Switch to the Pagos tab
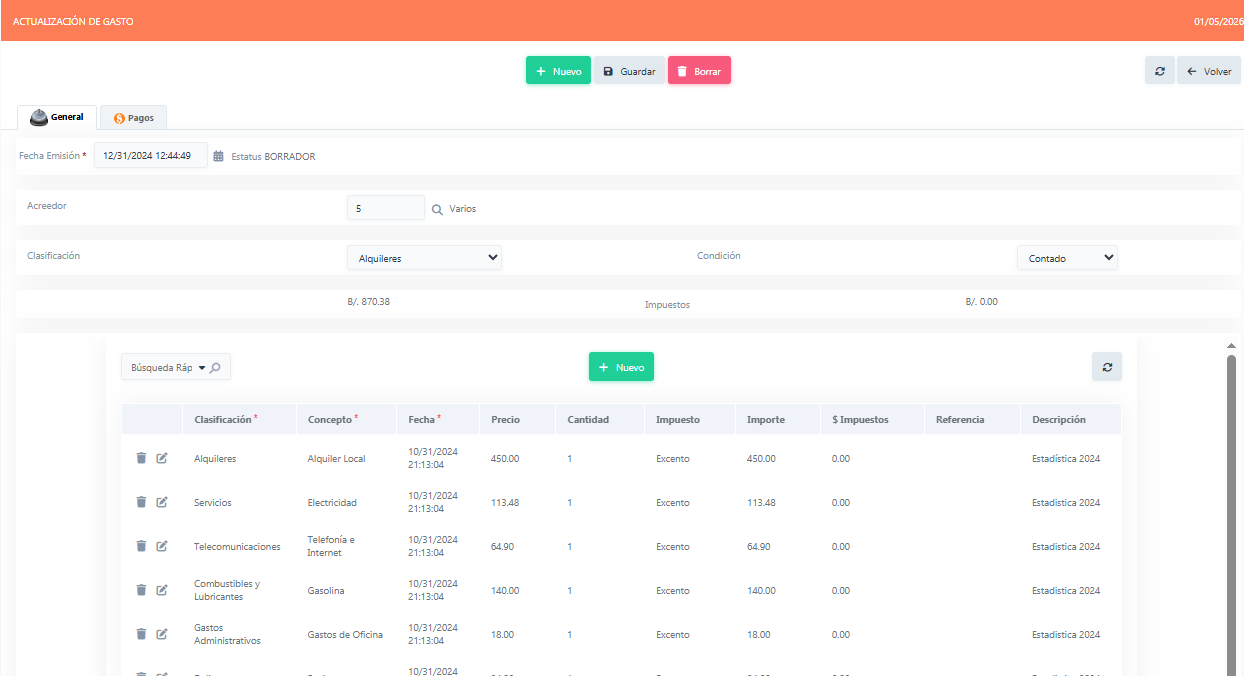Image resolution: width=1244 pixels, height=676 pixels. pos(133,118)
